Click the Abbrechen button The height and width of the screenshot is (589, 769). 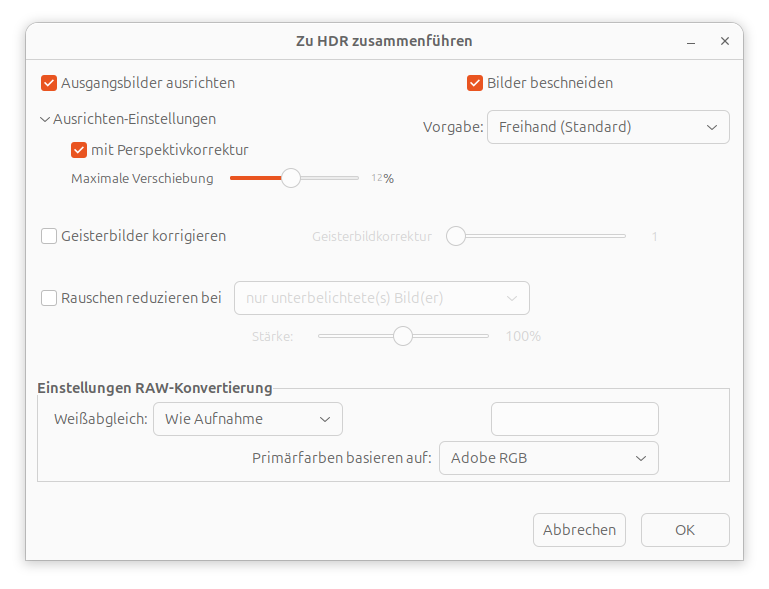[x=579, y=530]
